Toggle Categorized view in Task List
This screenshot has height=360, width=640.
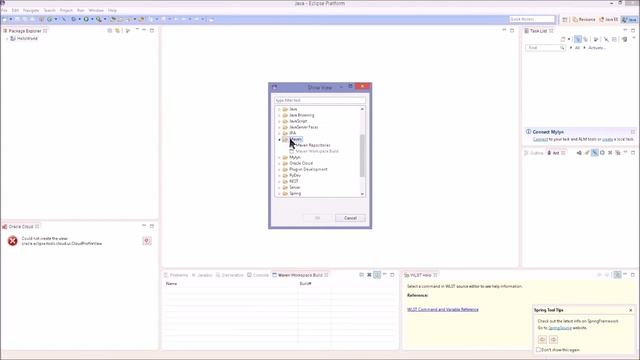[x=578, y=39]
